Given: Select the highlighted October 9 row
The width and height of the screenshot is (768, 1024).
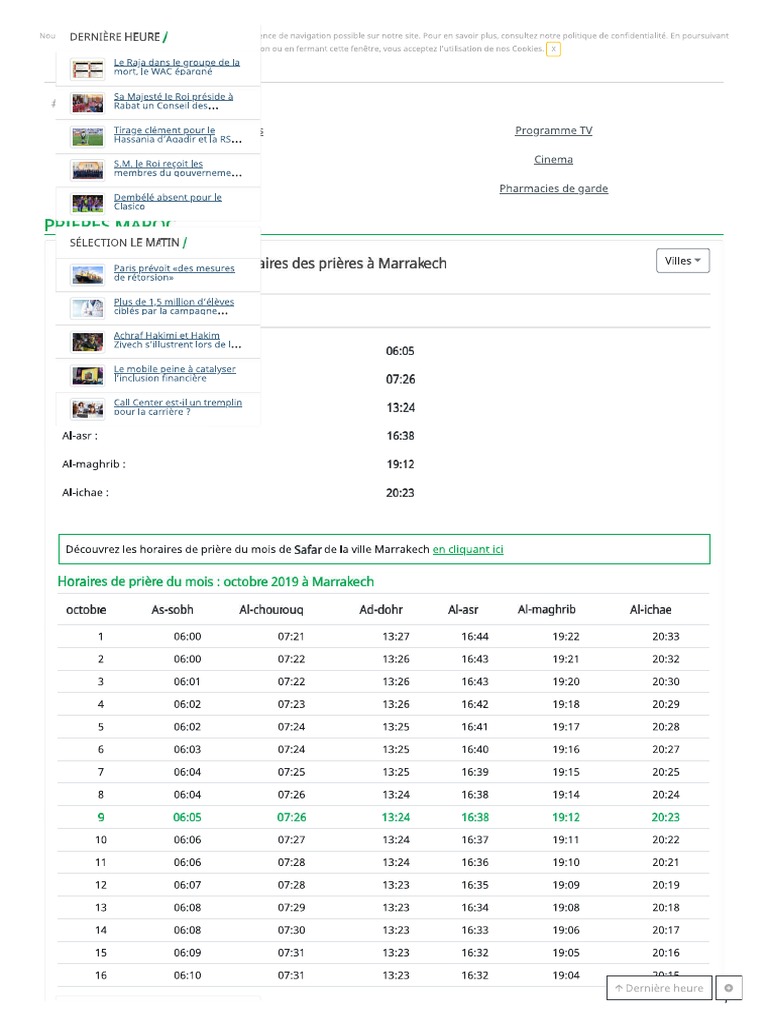Looking at the screenshot, I should click(383, 817).
